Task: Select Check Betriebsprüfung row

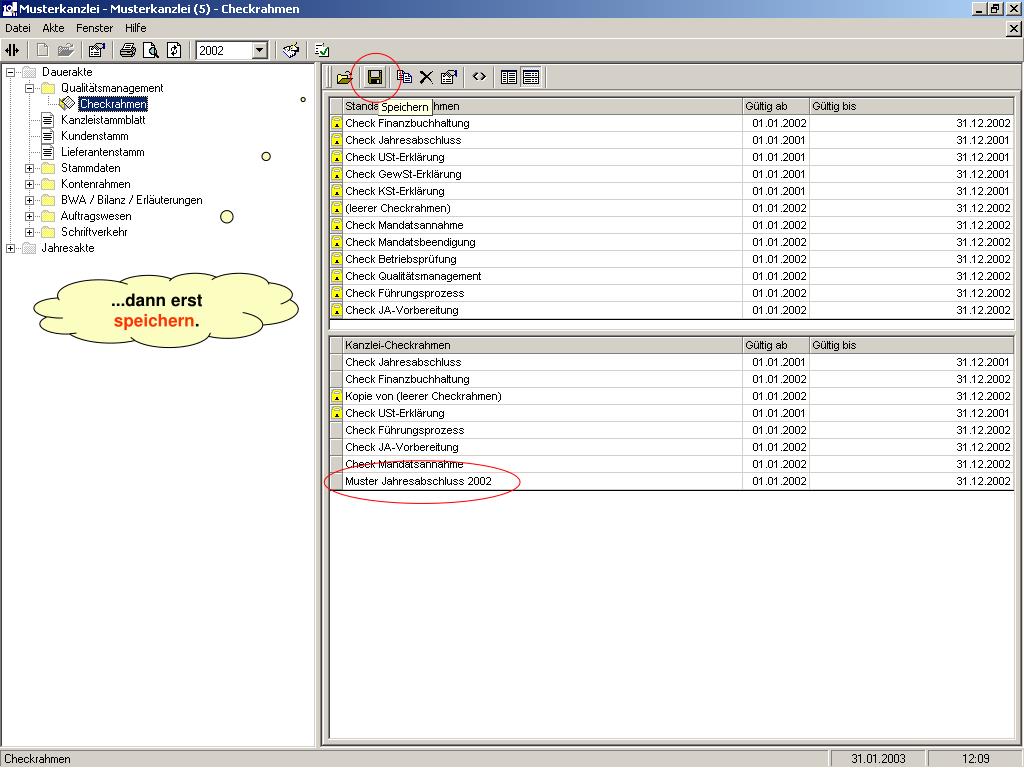Action: point(671,259)
